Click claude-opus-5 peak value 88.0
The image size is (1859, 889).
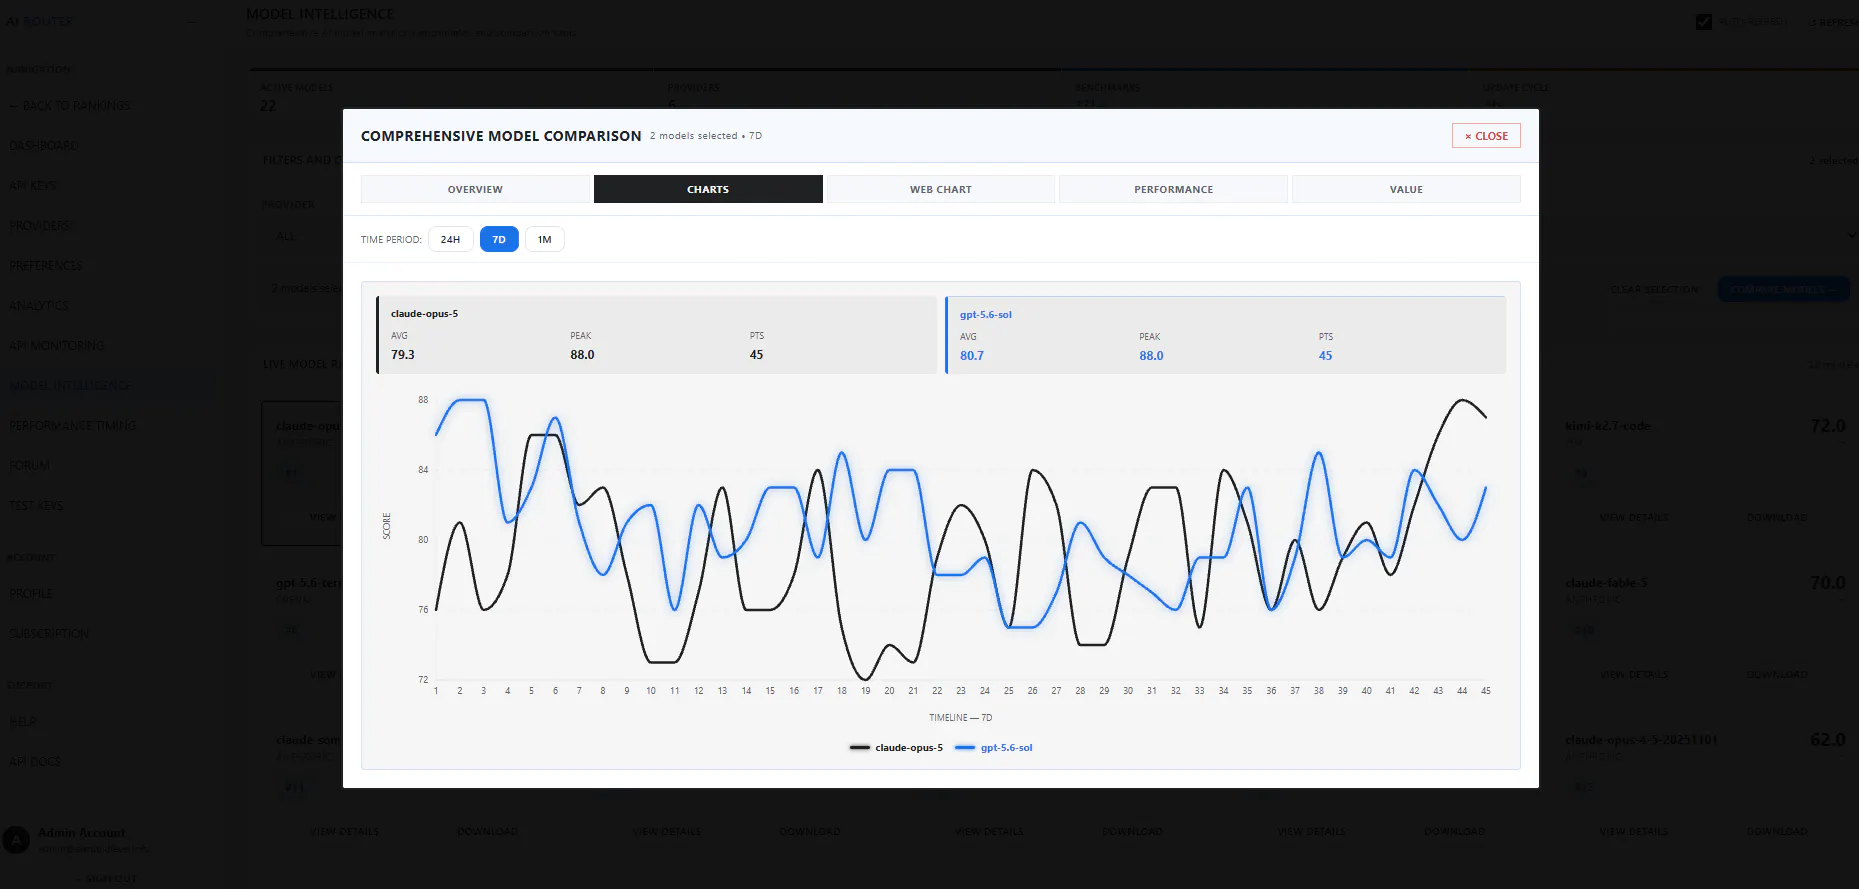(x=582, y=355)
